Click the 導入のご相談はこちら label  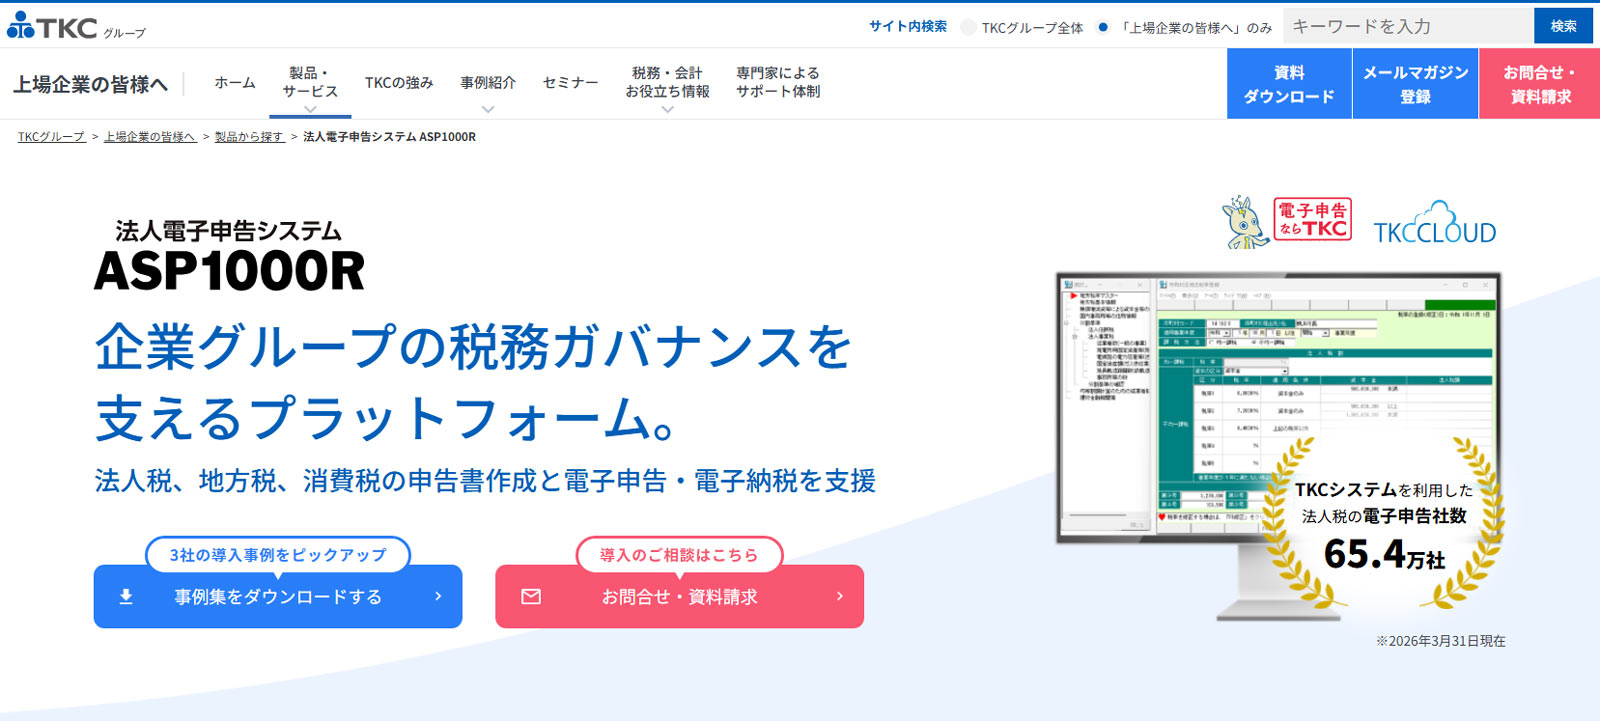(679, 555)
